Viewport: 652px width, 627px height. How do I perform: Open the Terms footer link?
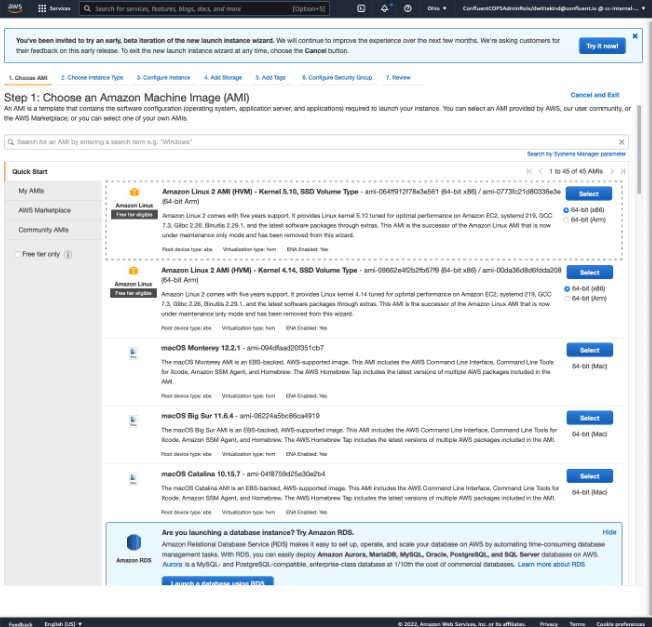tap(577, 624)
